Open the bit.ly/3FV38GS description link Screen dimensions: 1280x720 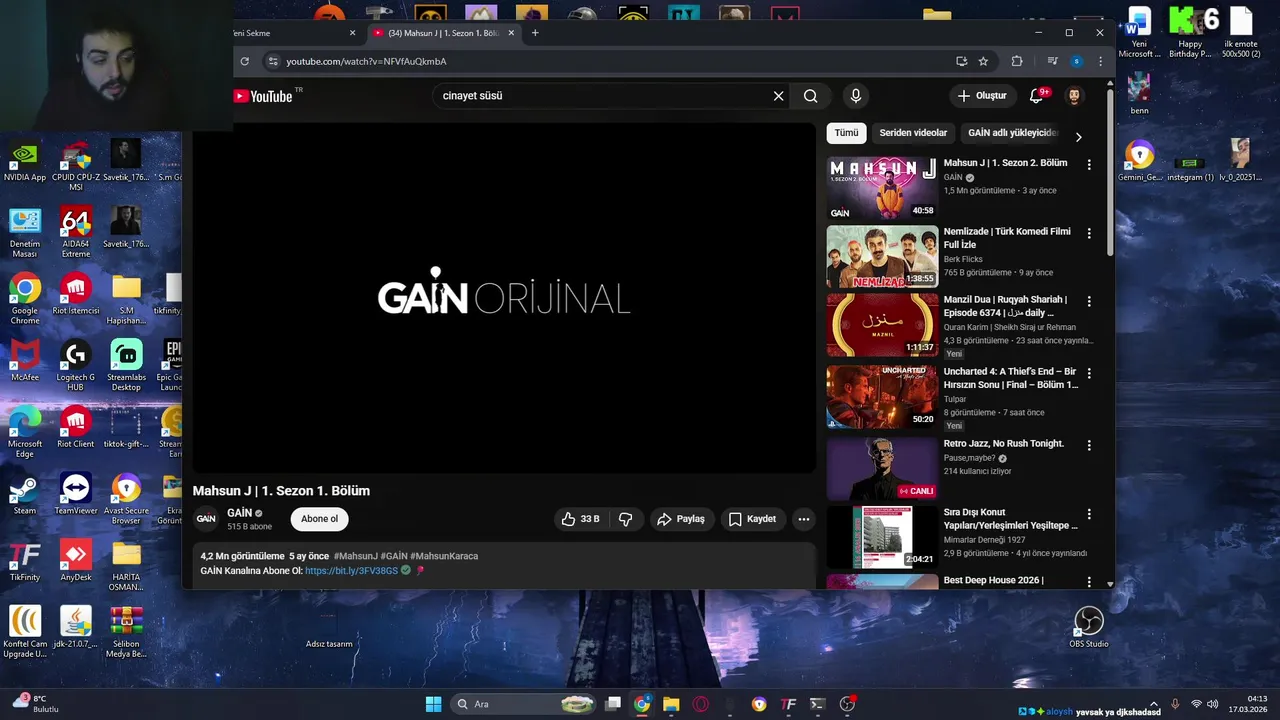click(351, 570)
